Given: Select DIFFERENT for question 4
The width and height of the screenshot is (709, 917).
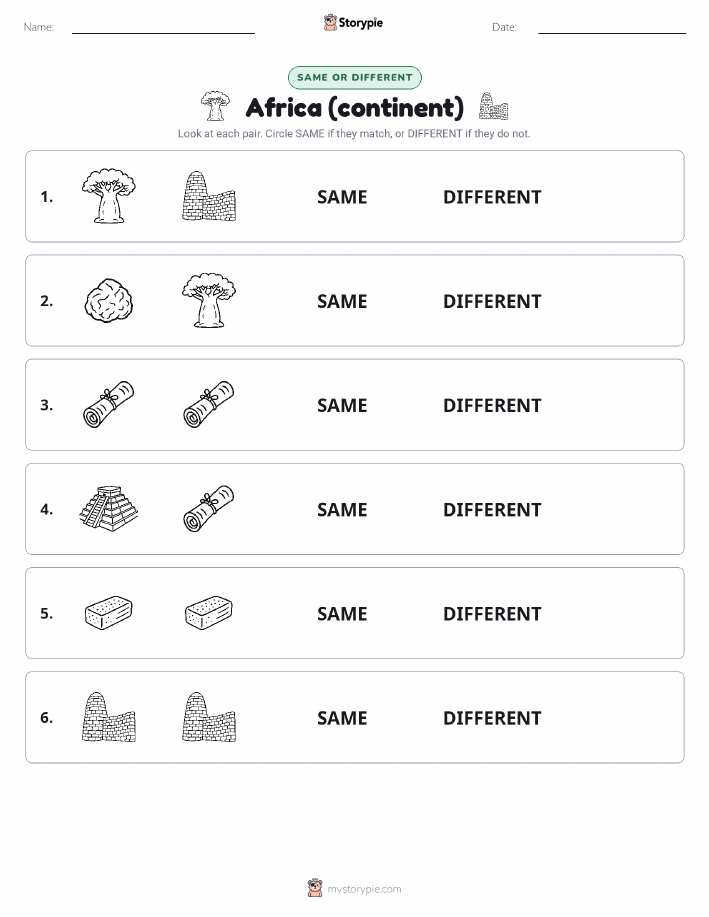Looking at the screenshot, I should [492, 509].
